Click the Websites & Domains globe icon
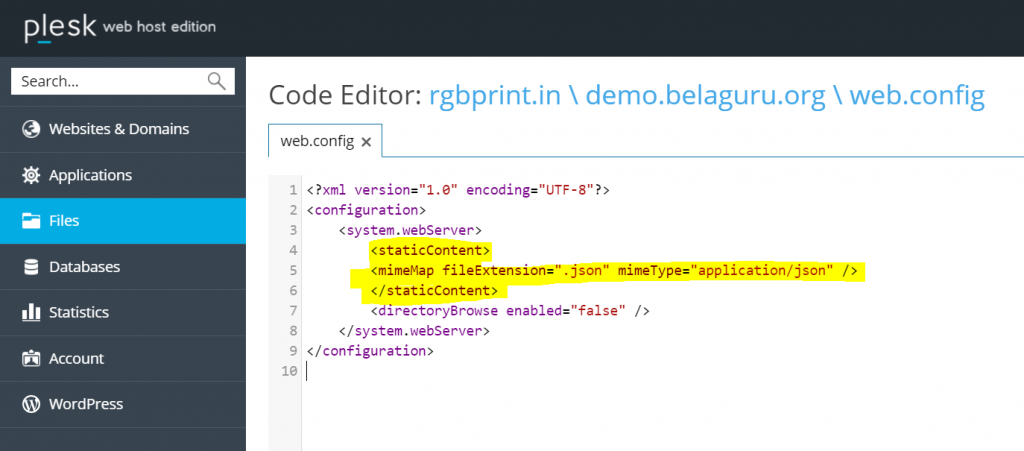 click(31, 129)
